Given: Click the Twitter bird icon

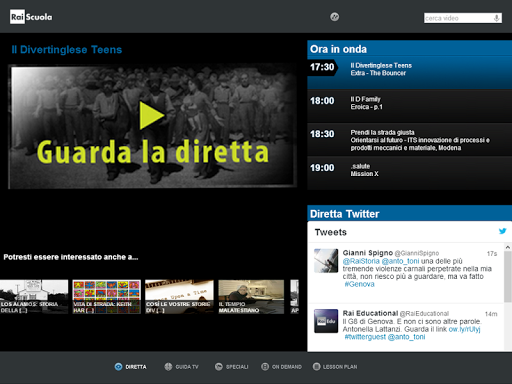Looking at the screenshot, I should coord(502,231).
